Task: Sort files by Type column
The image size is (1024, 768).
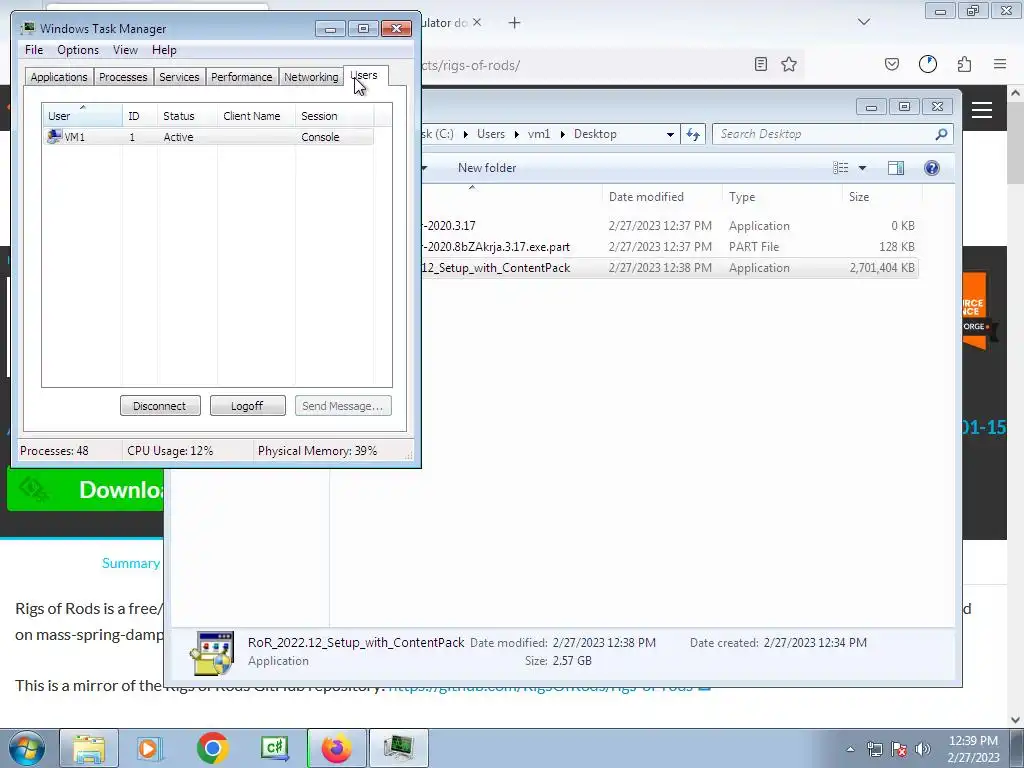Action: 782,197
